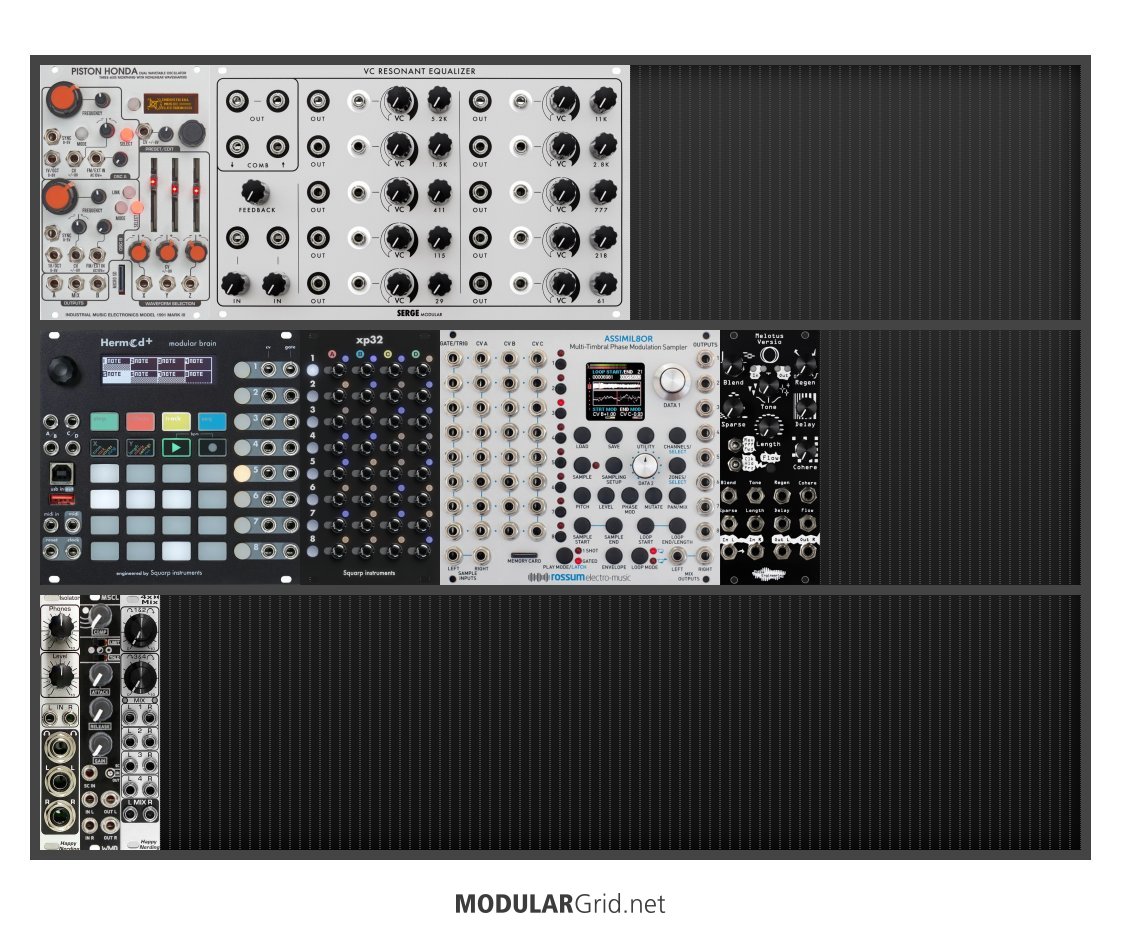Click the Melotus Versio Blend knob
The width and height of the screenshot is (1121, 925).
coord(733,367)
